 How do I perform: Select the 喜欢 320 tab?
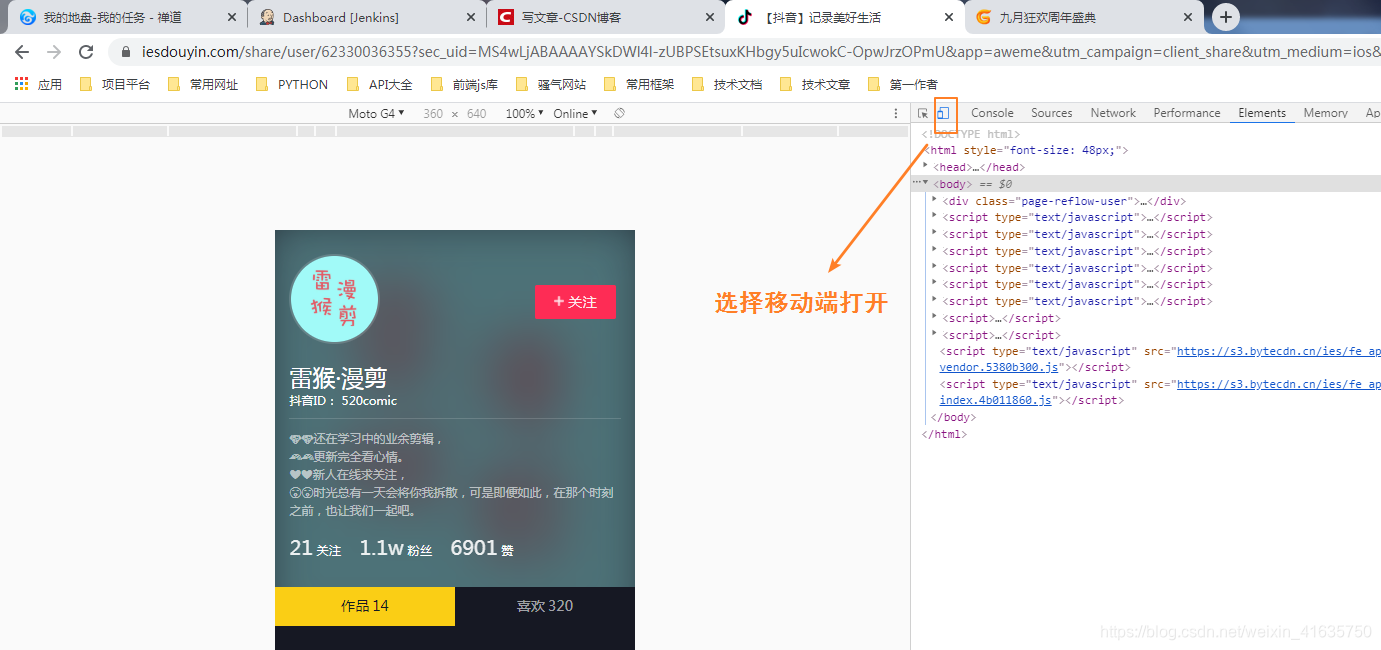click(545, 606)
